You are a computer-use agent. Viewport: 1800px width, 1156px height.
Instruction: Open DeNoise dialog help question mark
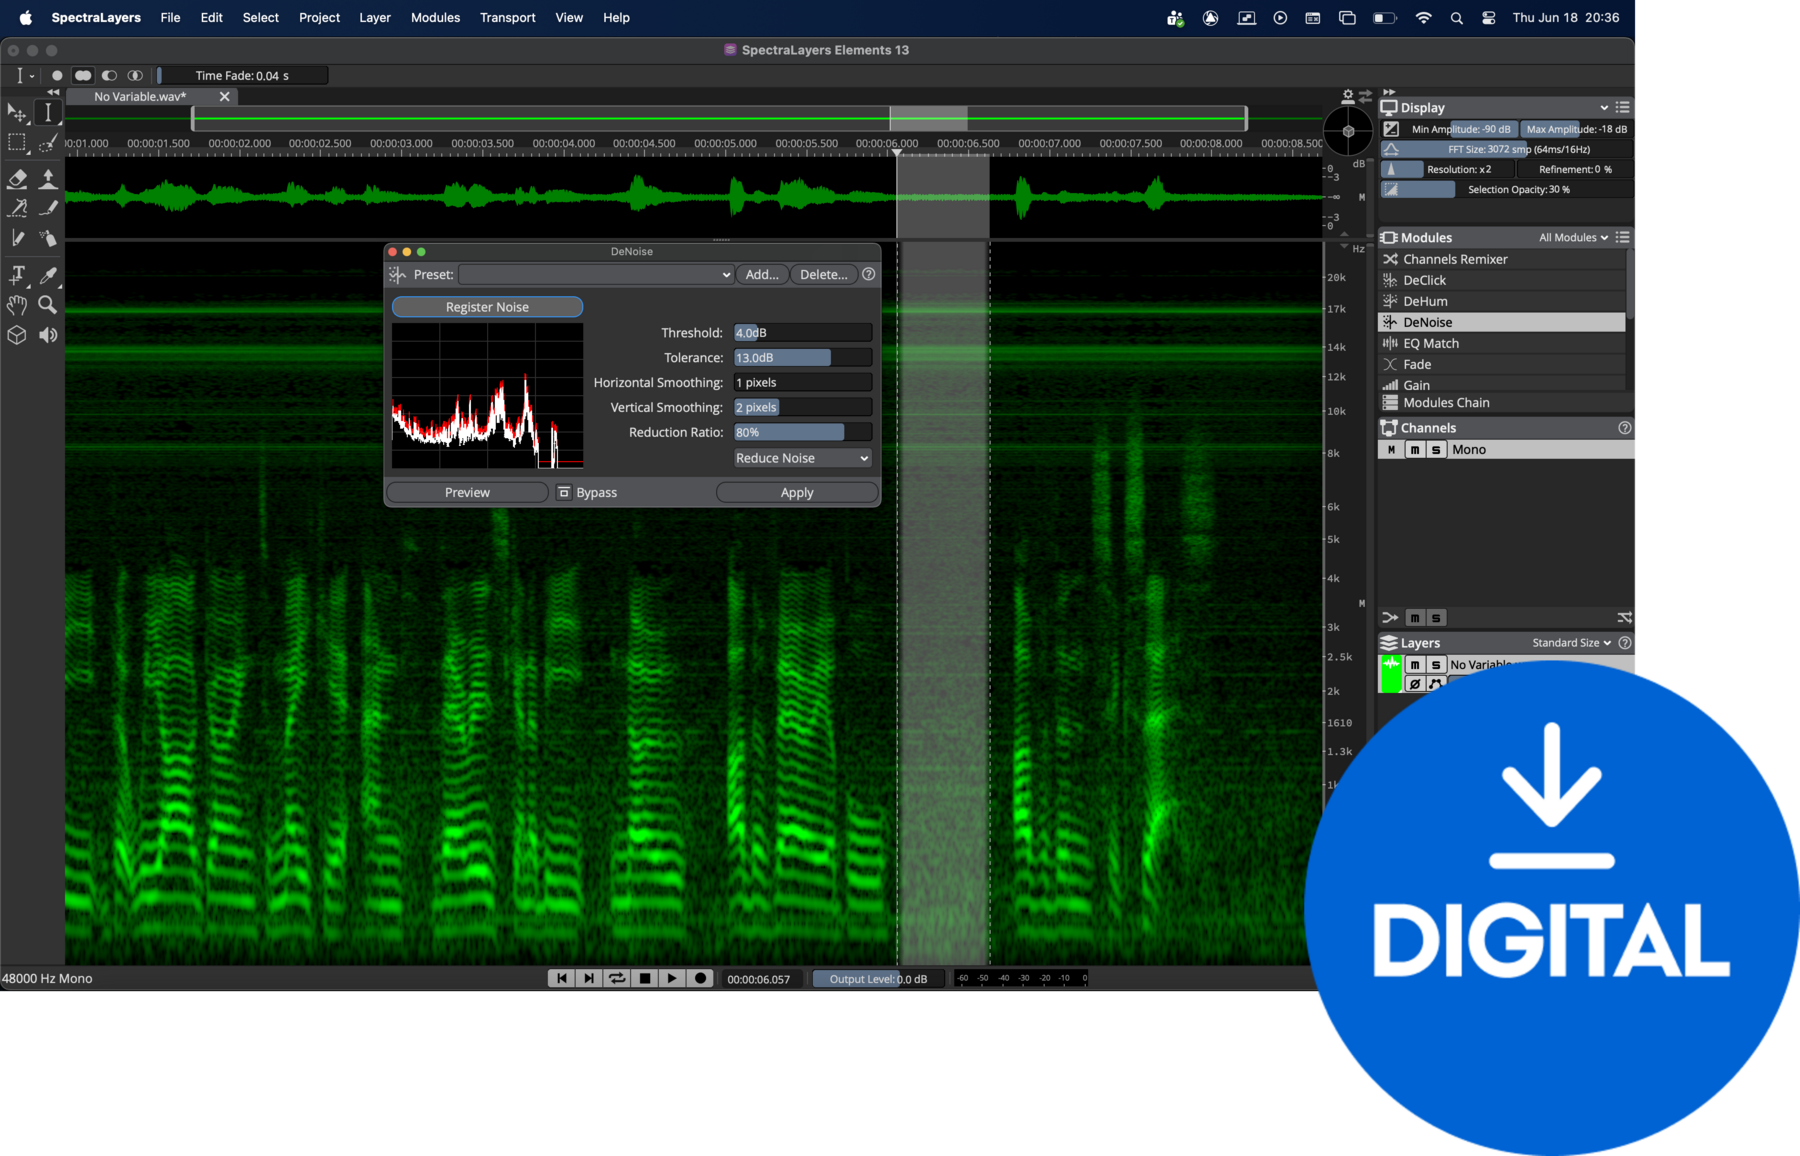click(x=869, y=274)
